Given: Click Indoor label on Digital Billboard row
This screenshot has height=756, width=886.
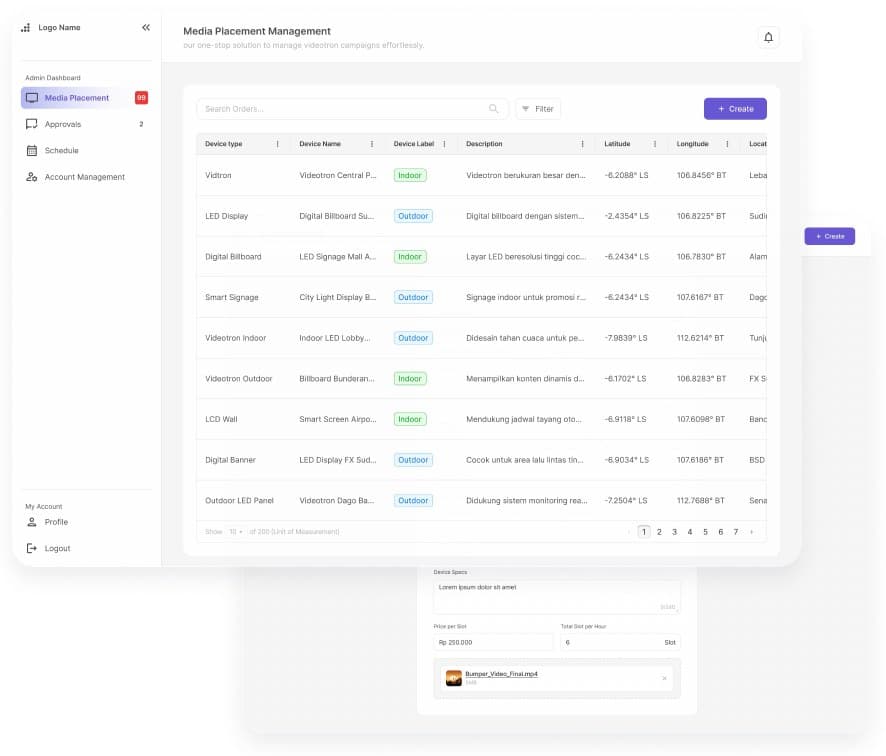Looking at the screenshot, I should click(410, 257).
